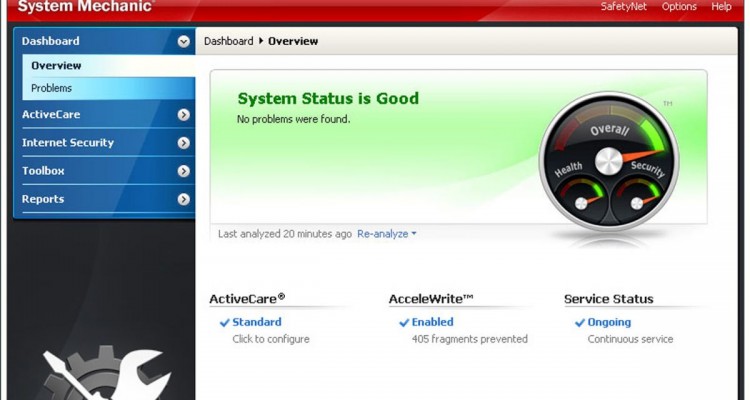Viewport: 750px width, 400px height.
Task: Click the Overview breadcrumb text
Action: click(293, 41)
